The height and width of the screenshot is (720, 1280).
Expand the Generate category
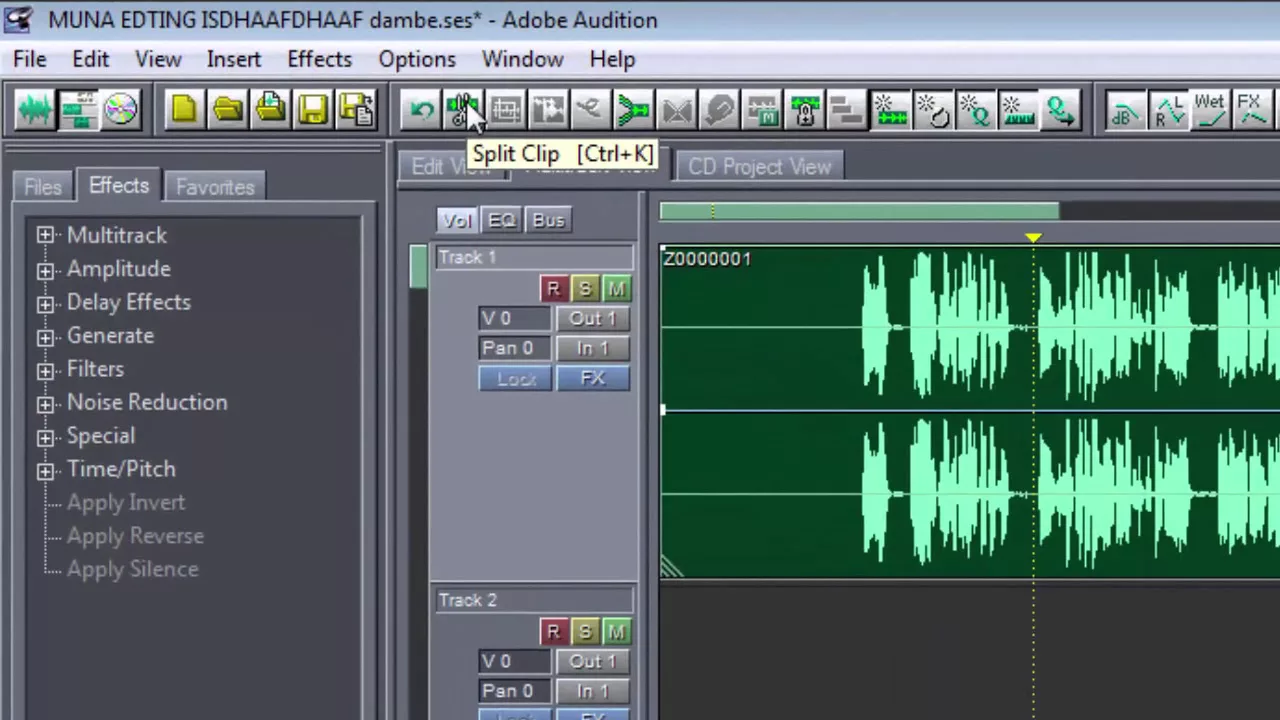(45, 337)
